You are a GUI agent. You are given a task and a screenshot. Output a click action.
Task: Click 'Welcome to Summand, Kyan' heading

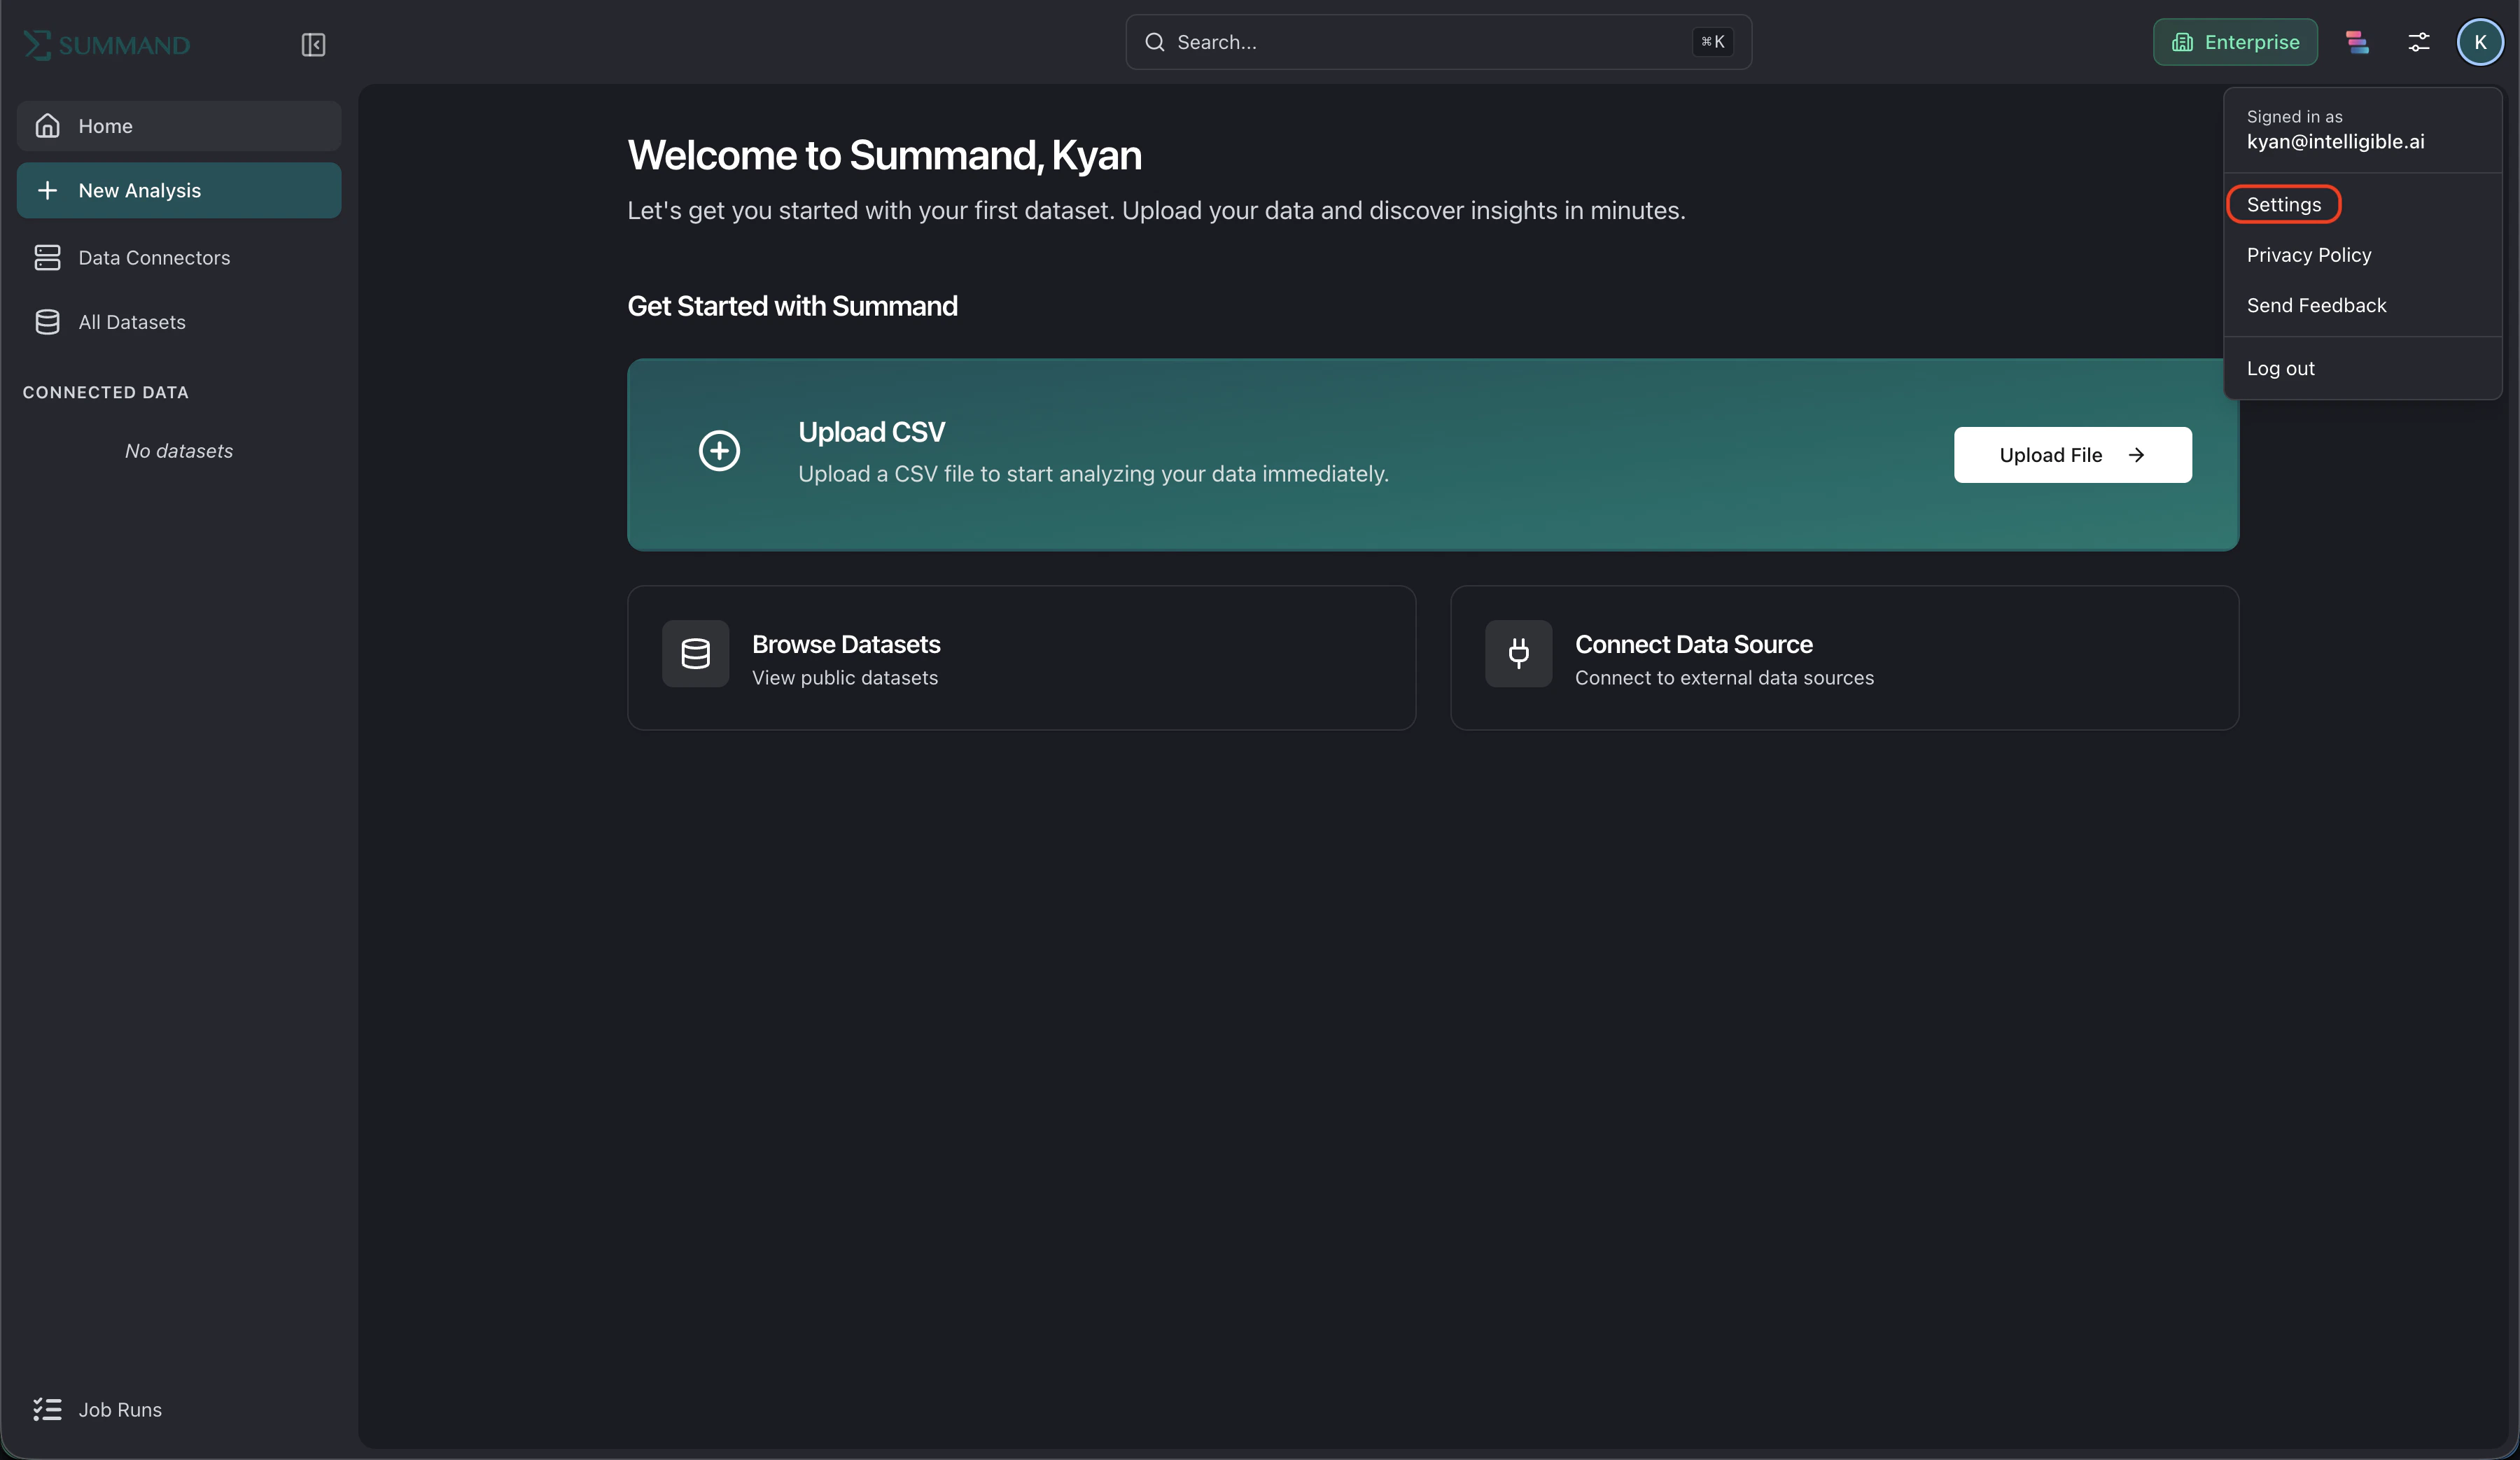(884, 156)
